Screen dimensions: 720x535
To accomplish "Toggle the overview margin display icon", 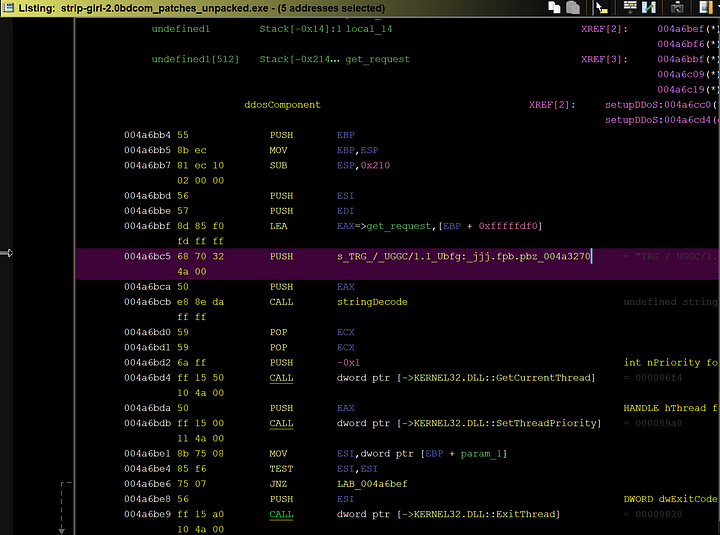I will coord(706,7).
